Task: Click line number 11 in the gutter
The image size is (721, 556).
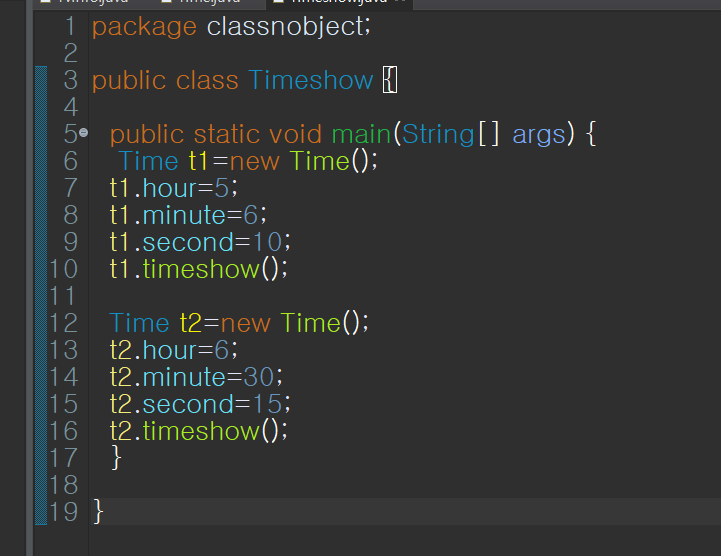Action: pos(63,296)
